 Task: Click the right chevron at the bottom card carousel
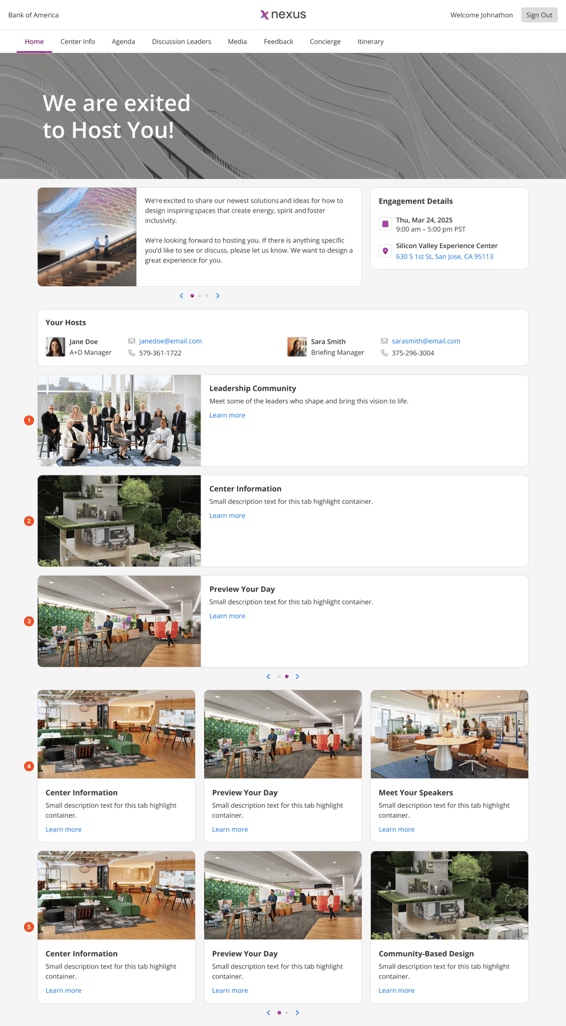click(x=297, y=1013)
